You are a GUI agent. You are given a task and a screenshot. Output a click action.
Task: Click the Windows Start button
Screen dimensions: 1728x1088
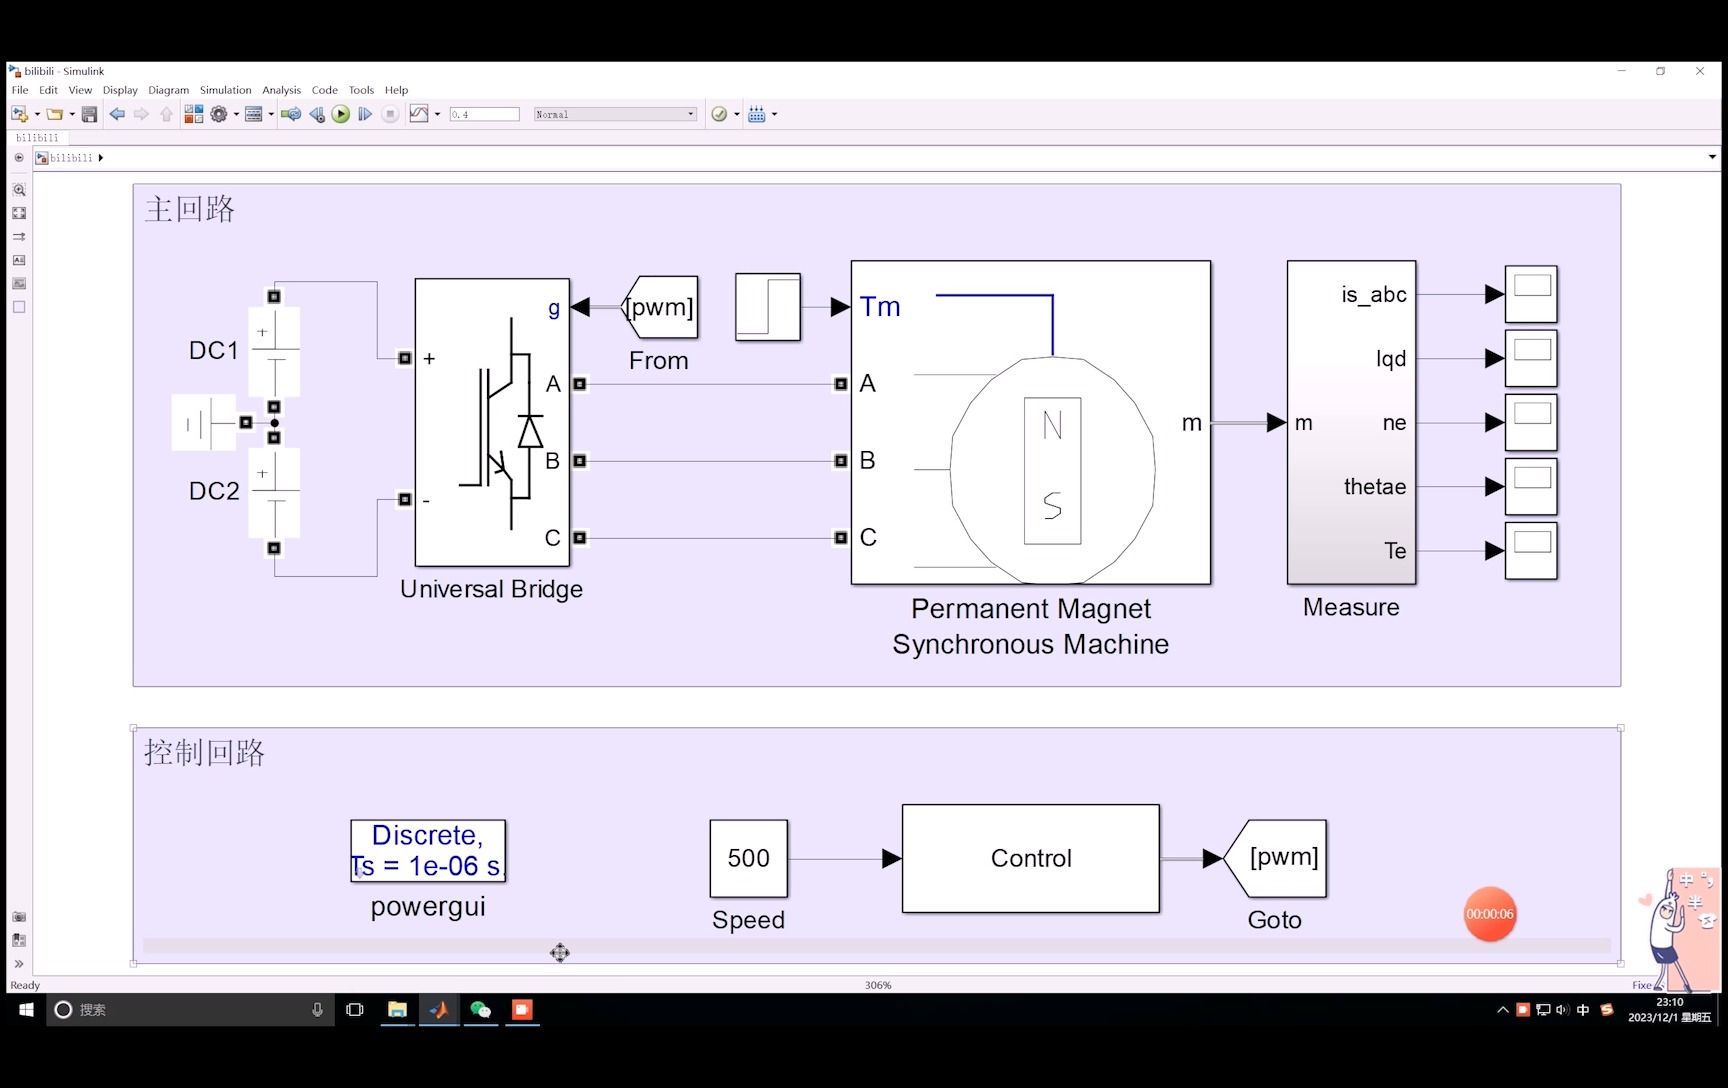click(x=26, y=1010)
